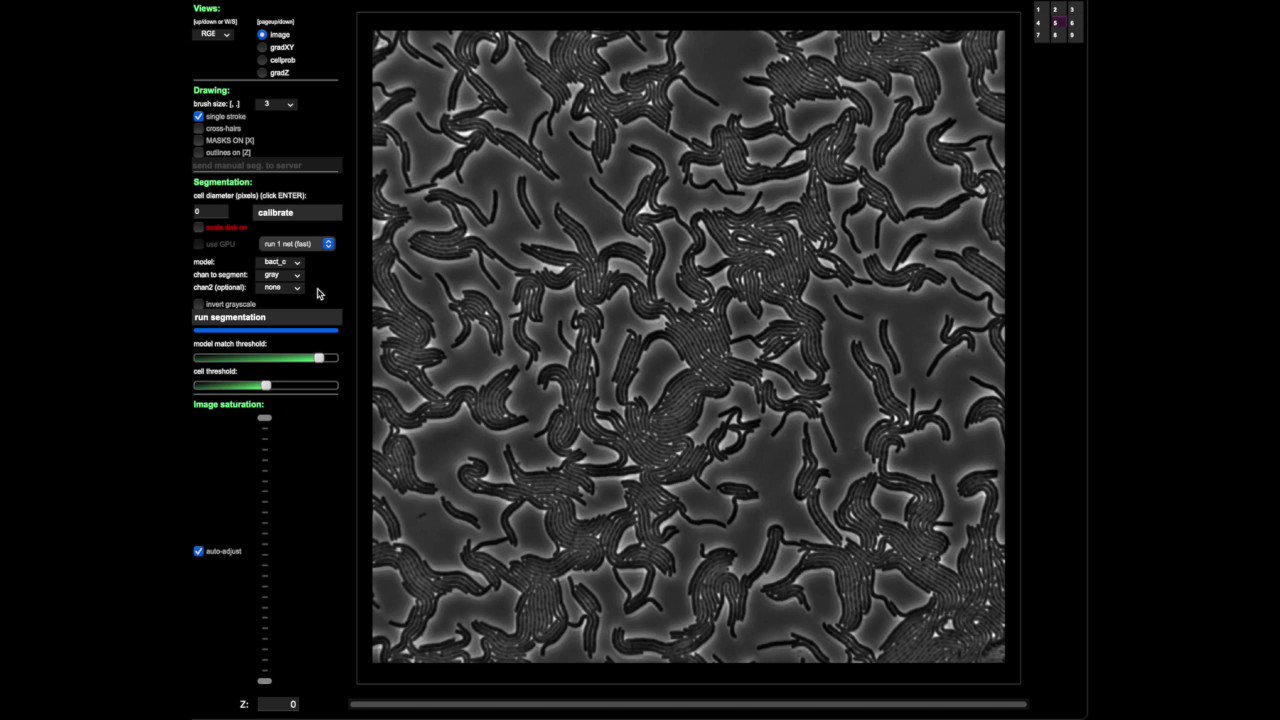Enable the use GPU option

[198, 243]
